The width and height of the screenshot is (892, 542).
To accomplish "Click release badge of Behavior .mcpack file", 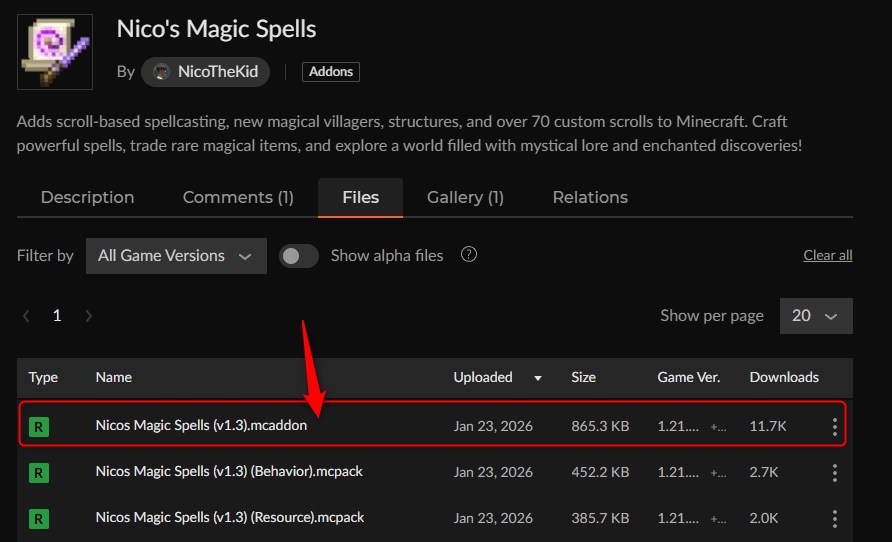I will click(x=39, y=473).
